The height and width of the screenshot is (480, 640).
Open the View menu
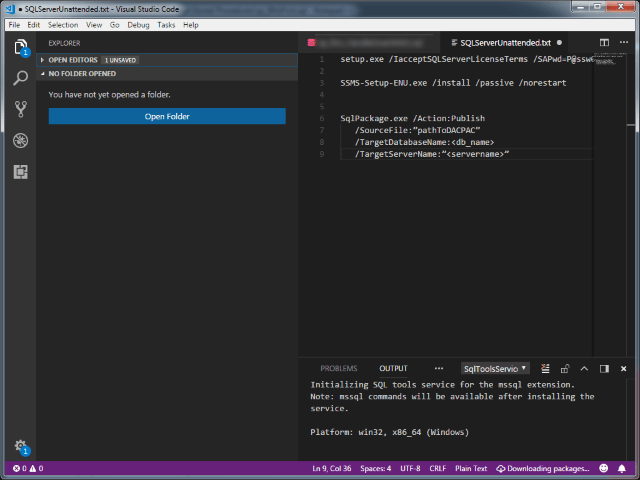click(x=94, y=25)
